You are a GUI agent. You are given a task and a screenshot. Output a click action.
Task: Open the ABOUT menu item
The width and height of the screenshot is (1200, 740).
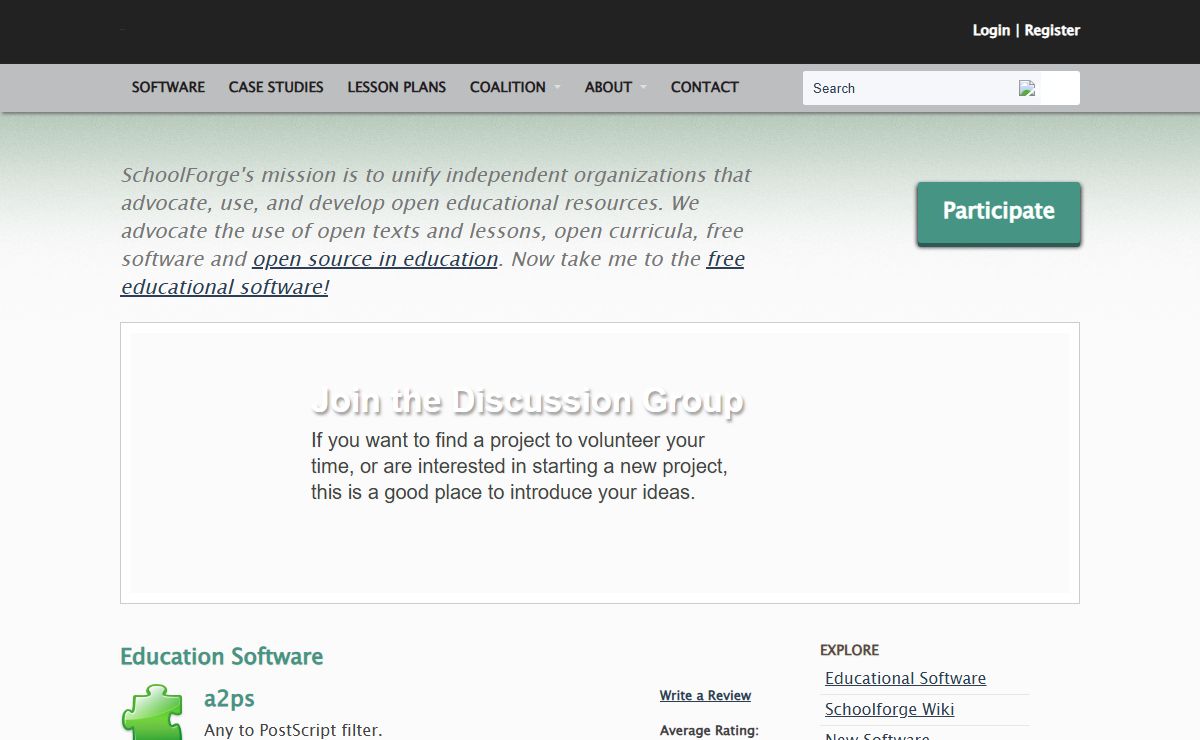608,87
